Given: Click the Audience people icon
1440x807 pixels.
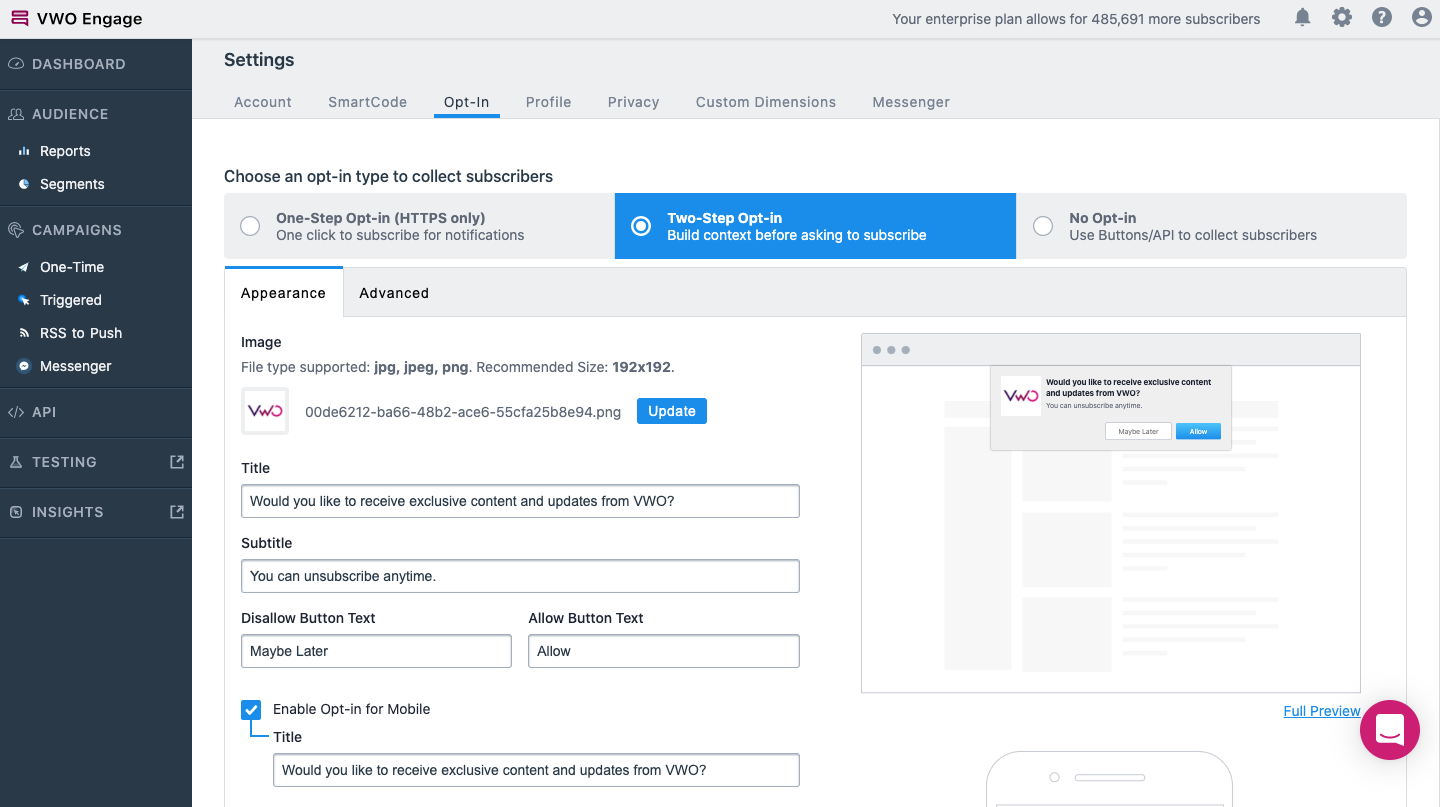Looking at the screenshot, I should pos(16,114).
